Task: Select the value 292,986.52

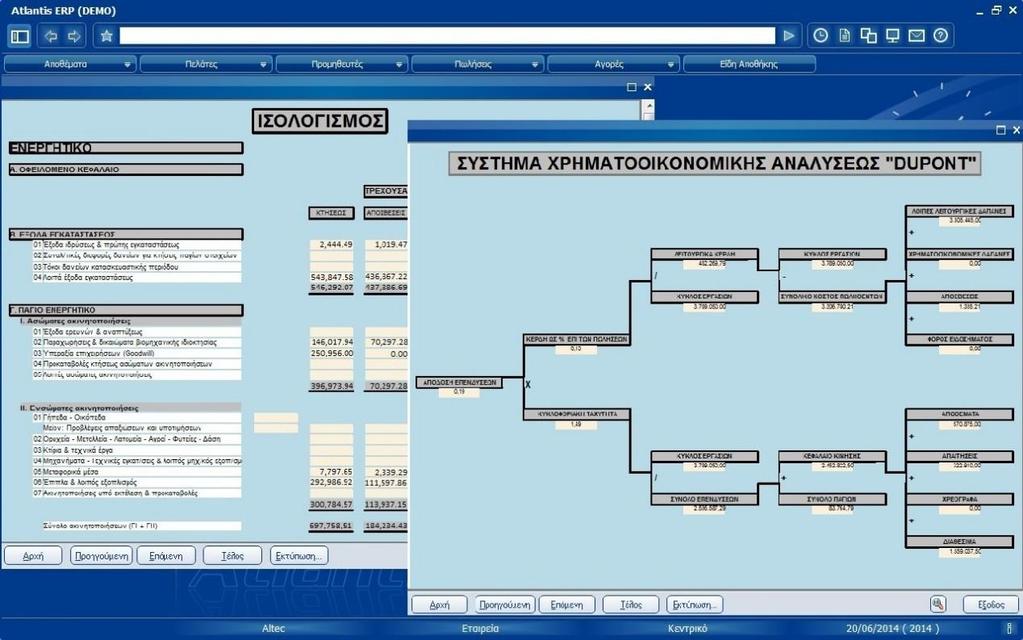Action: 331,482
